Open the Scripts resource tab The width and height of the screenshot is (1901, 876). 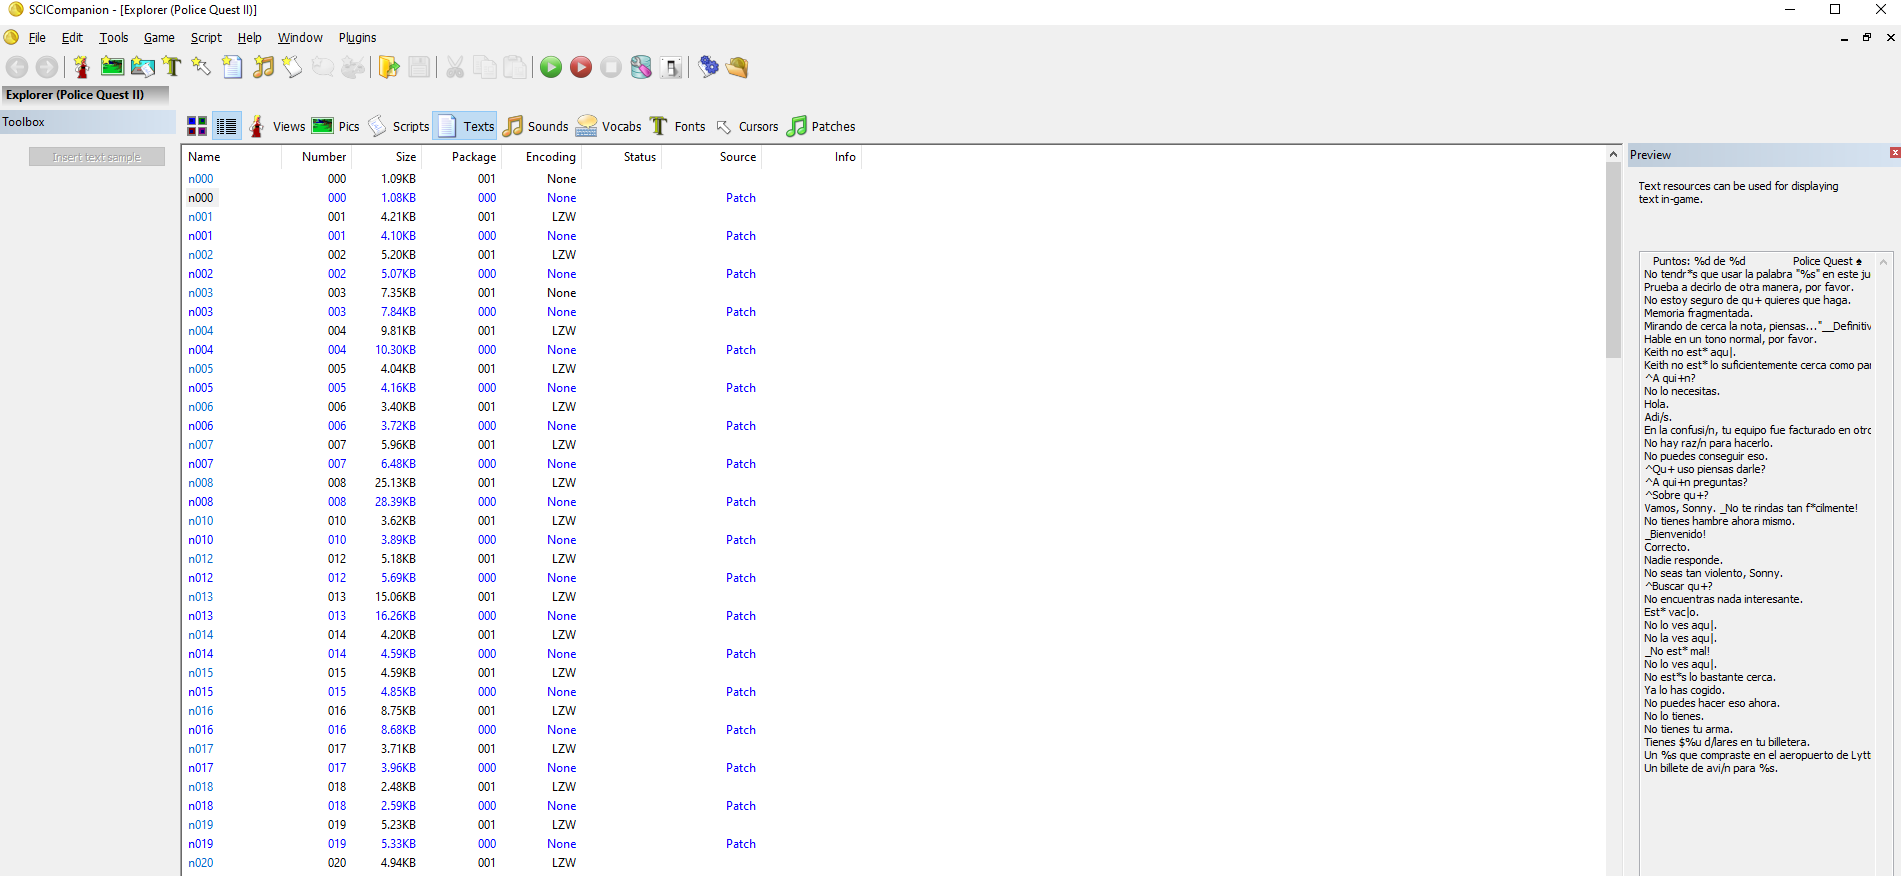coord(398,126)
